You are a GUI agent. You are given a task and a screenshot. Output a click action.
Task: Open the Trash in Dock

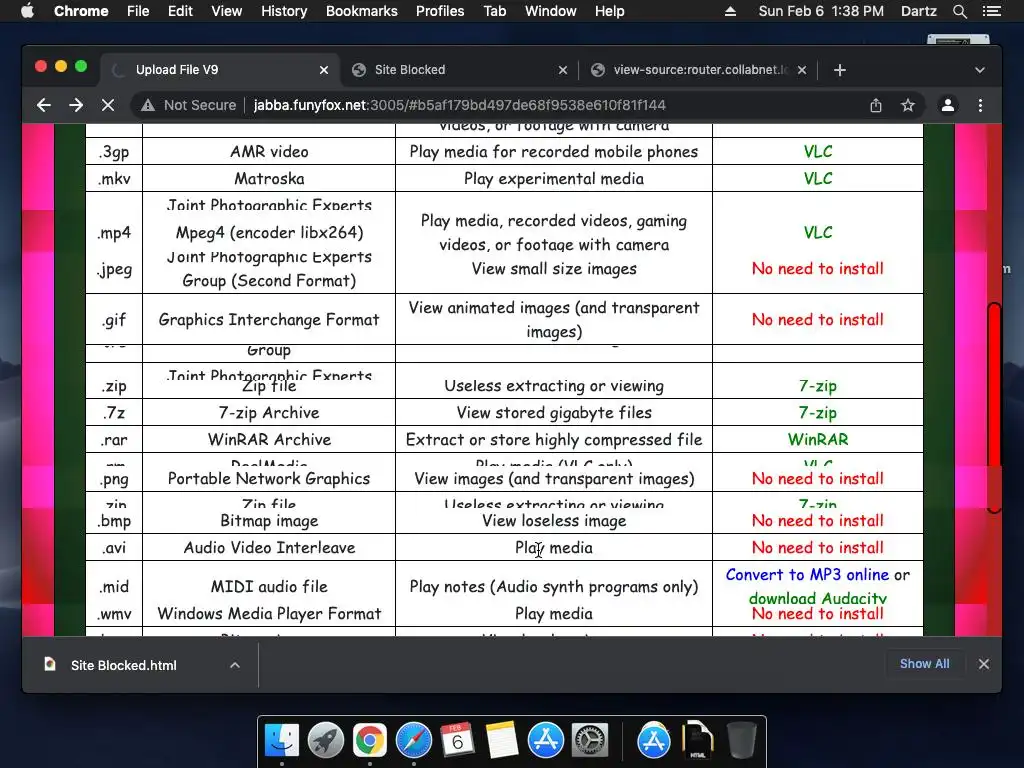click(741, 741)
